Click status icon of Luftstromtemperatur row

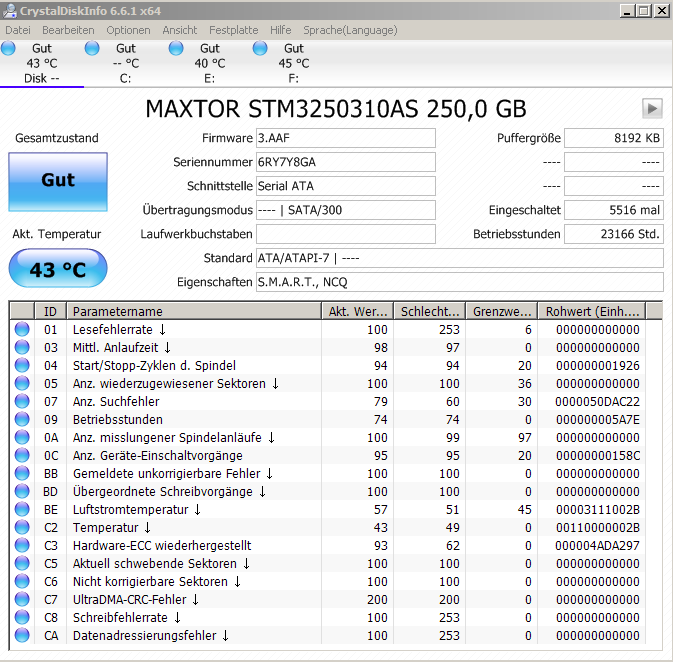[22, 510]
